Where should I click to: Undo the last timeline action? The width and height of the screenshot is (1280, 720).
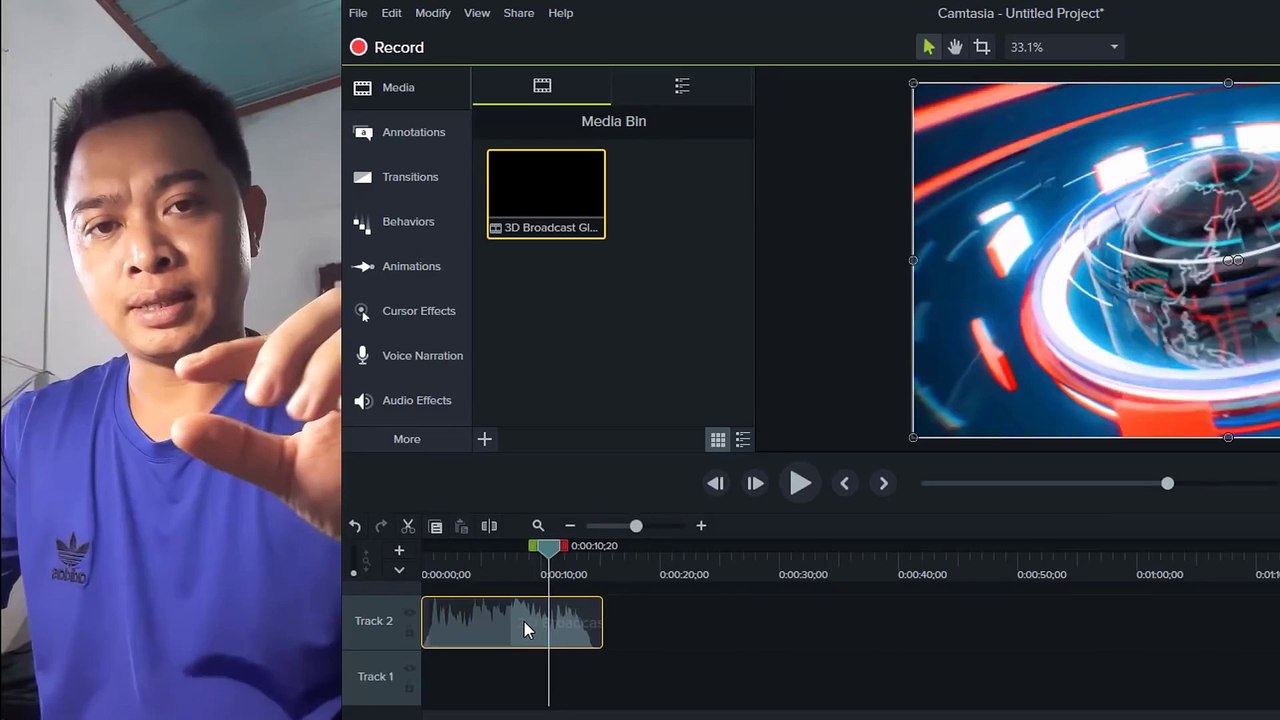(355, 526)
